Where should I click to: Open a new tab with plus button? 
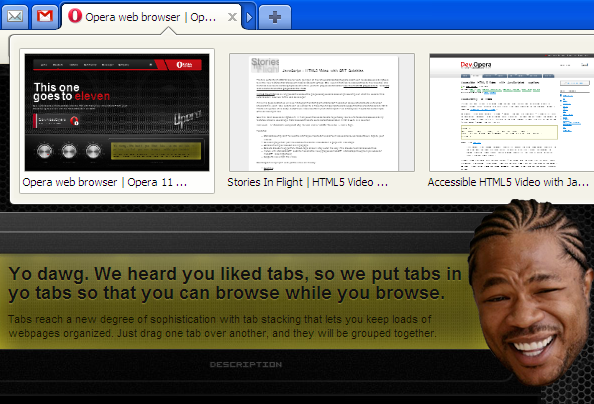275,17
